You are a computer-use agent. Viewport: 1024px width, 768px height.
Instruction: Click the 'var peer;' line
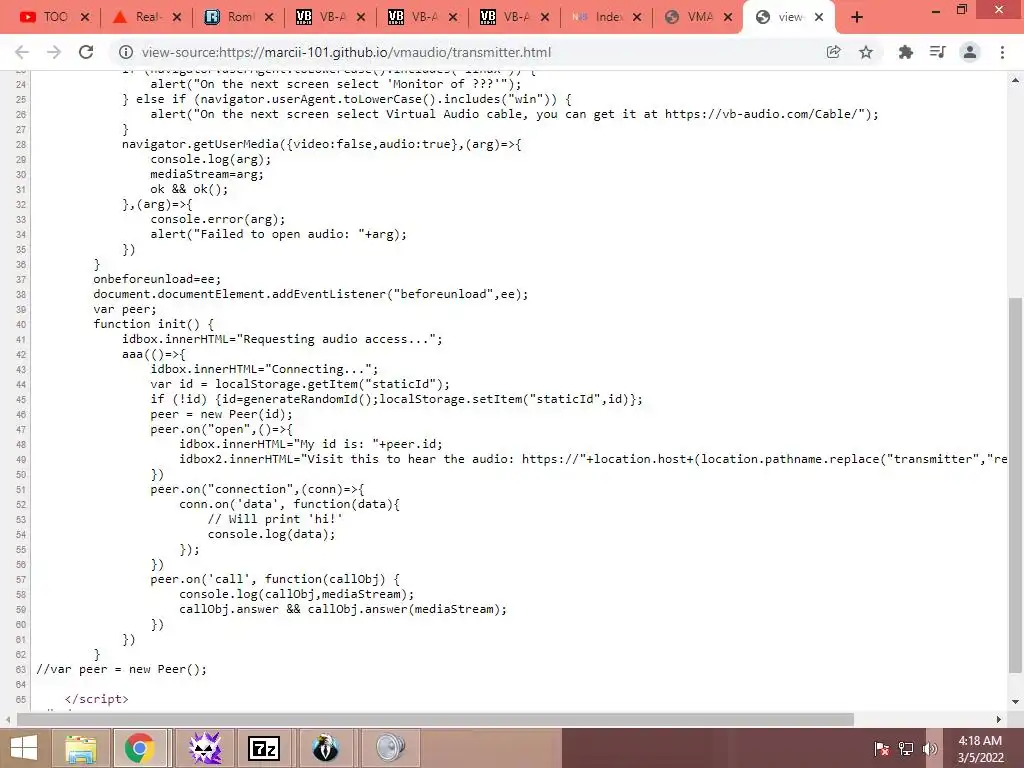(x=125, y=309)
